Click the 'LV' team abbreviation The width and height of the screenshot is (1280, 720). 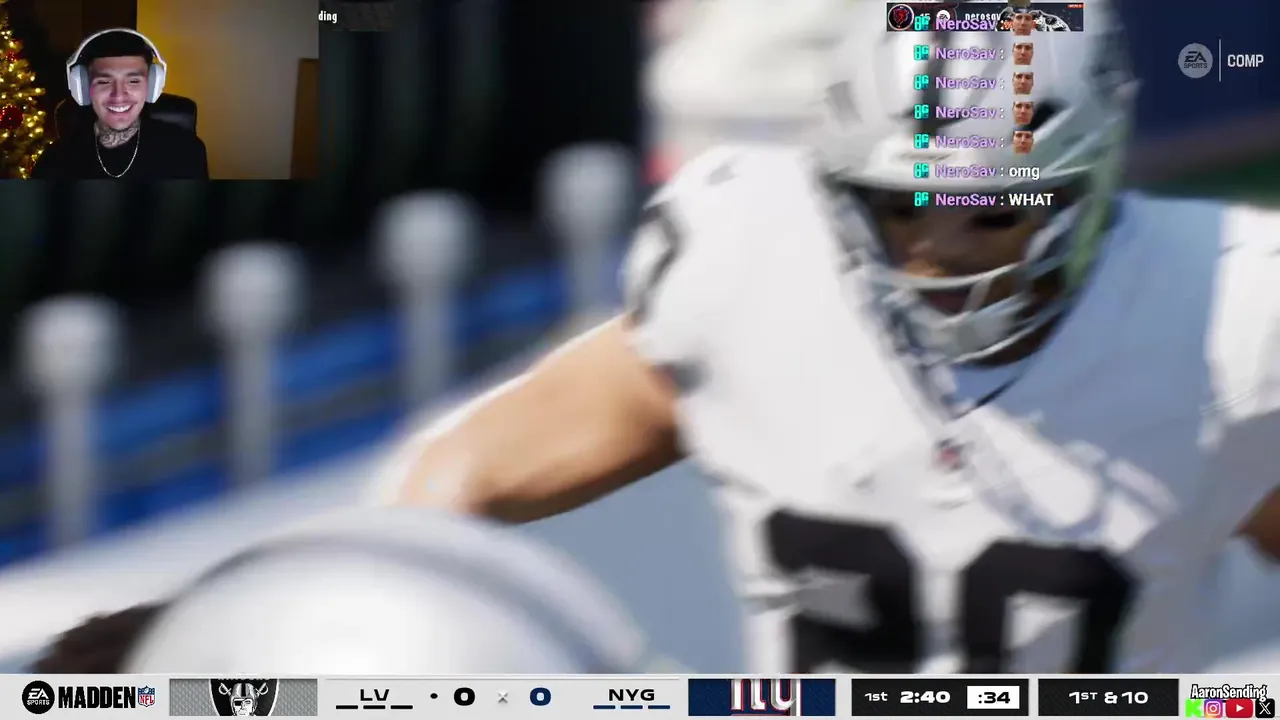pyautogui.click(x=374, y=696)
